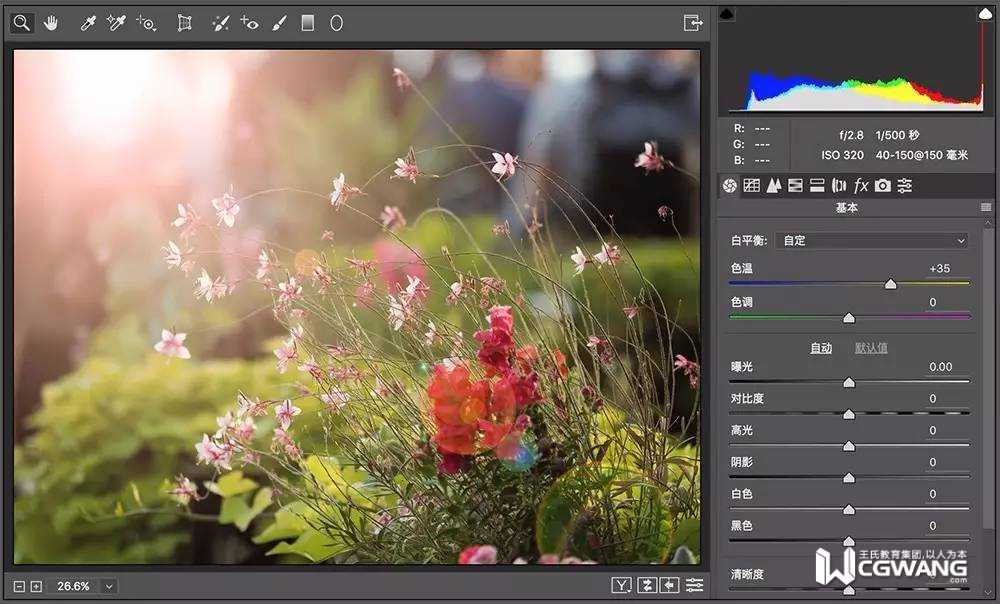Image resolution: width=1000 pixels, height=604 pixels.
Task: Open the Detail panel tab
Action: 774,186
